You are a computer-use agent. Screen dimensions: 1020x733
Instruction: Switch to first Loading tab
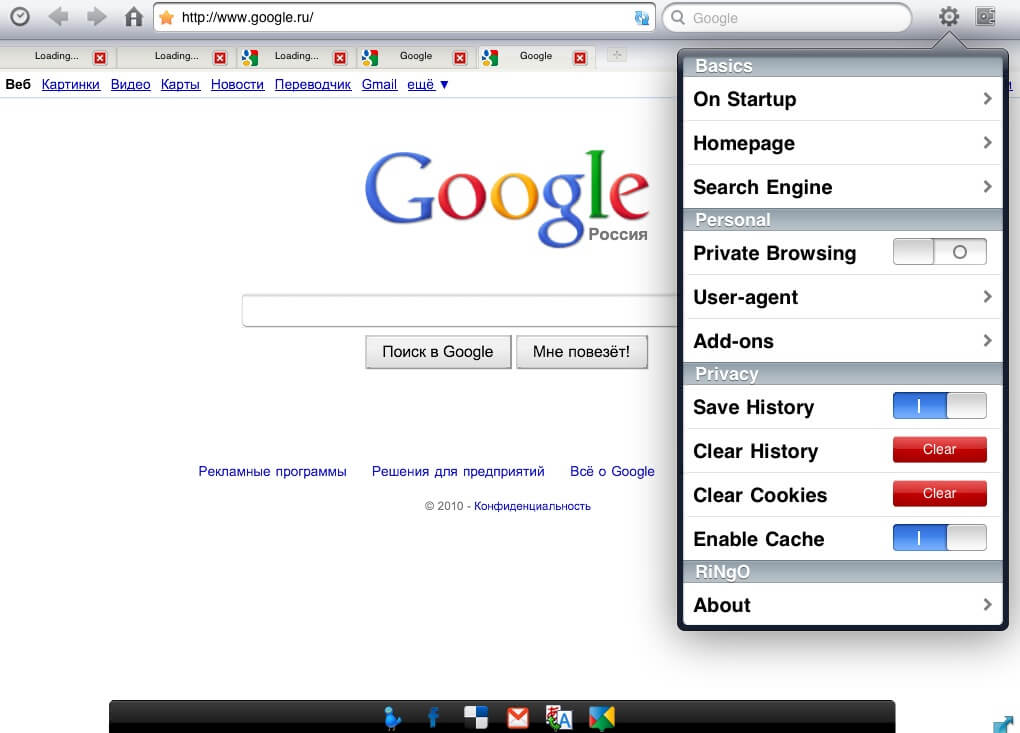tap(56, 56)
